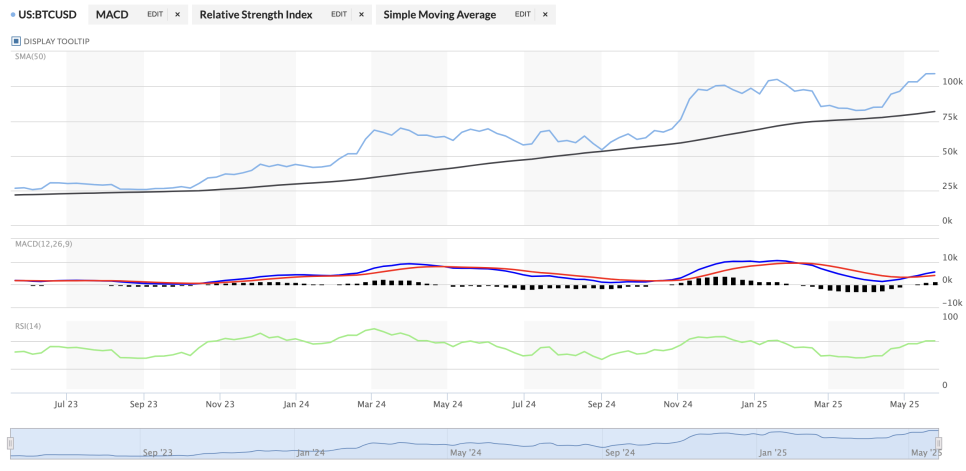Click the Sep 24 axis label
Screen dimensions: 966x471
[x=602, y=405]
